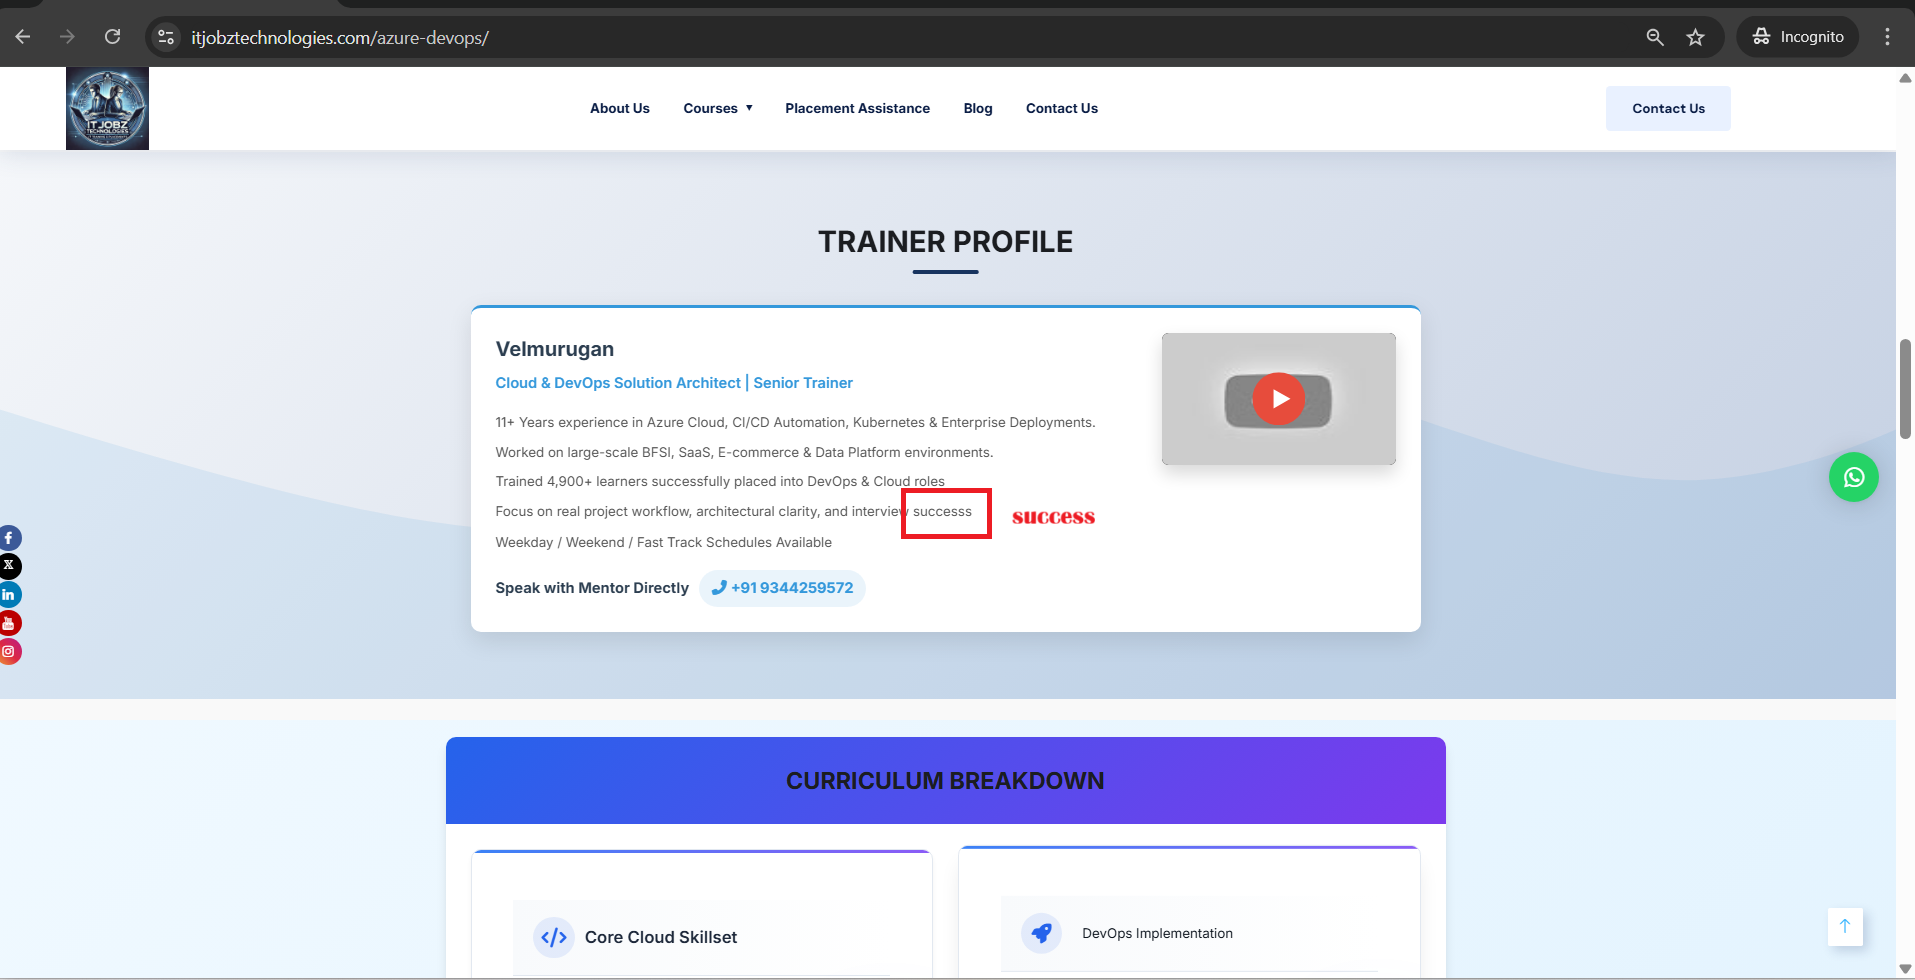The height and width of the screenshot is (980, 1915).
Task: Click the page vertical scrollbar thumb
Action: pyautogui.click(x=1905, y=388)
